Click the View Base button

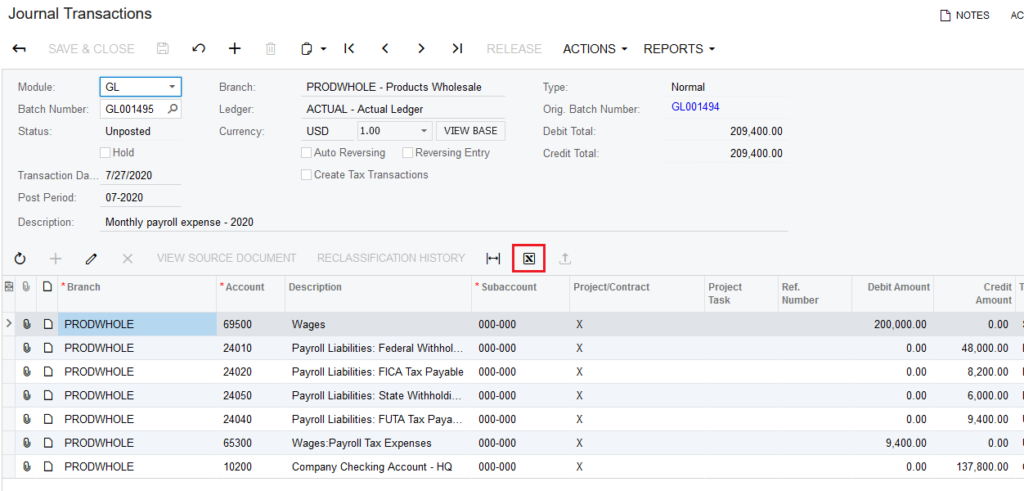coord(470,131)
